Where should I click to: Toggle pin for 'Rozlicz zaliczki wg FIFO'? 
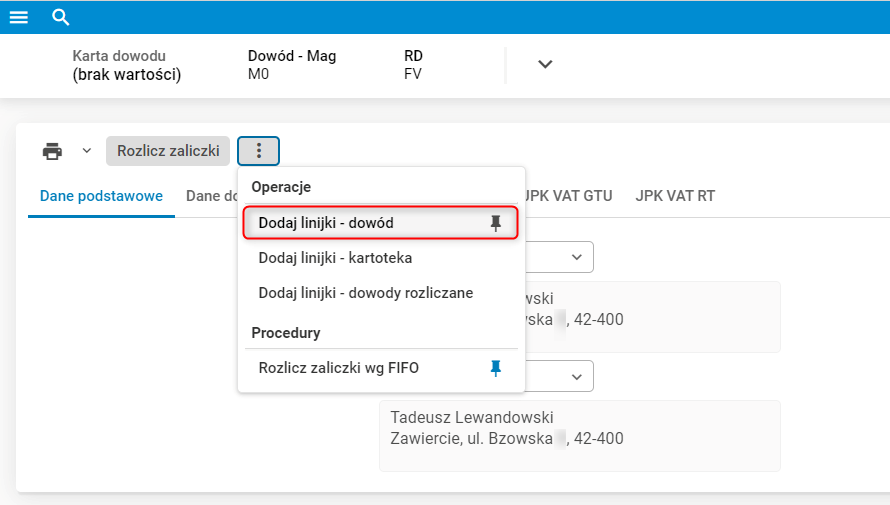[x=495, y=368]
